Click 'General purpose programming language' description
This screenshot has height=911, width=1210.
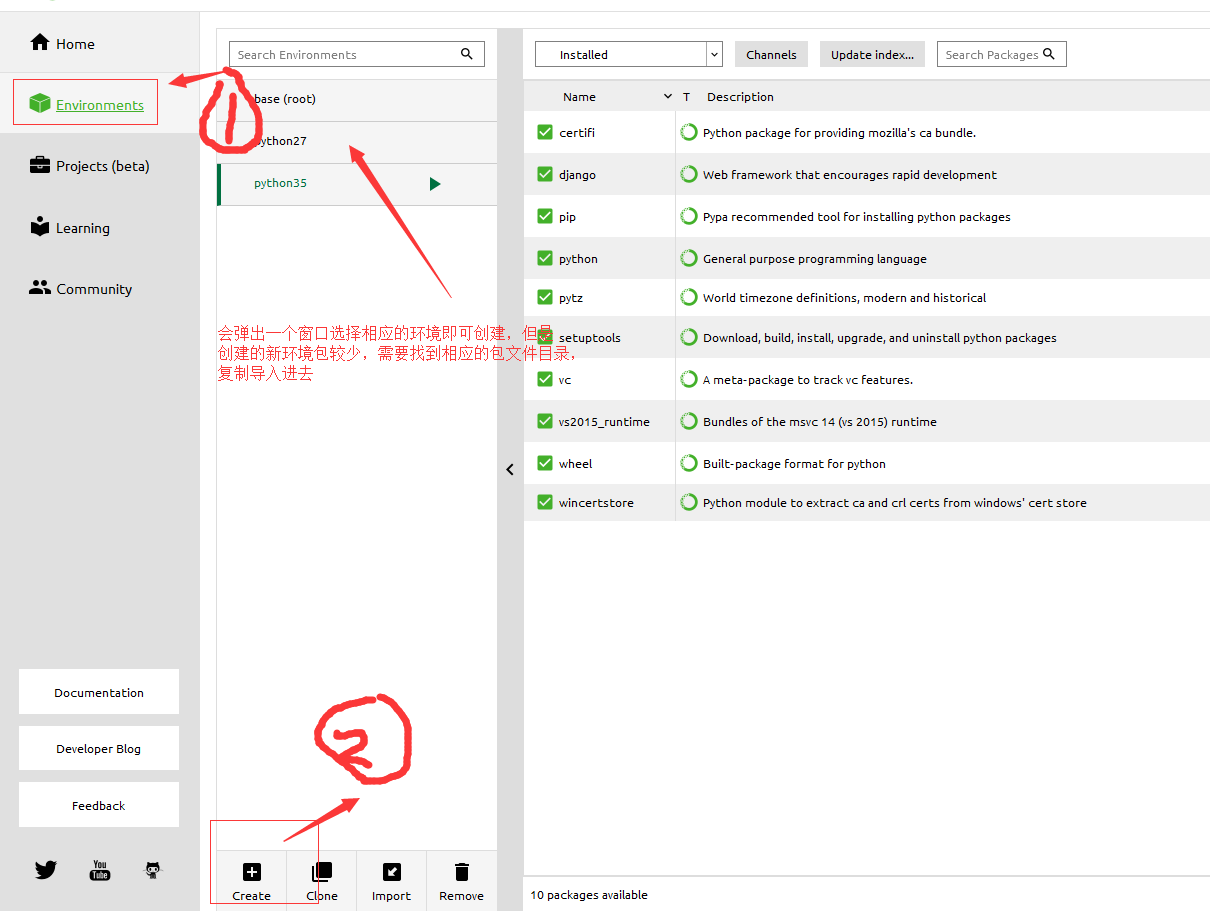click(x=815, y=258)
